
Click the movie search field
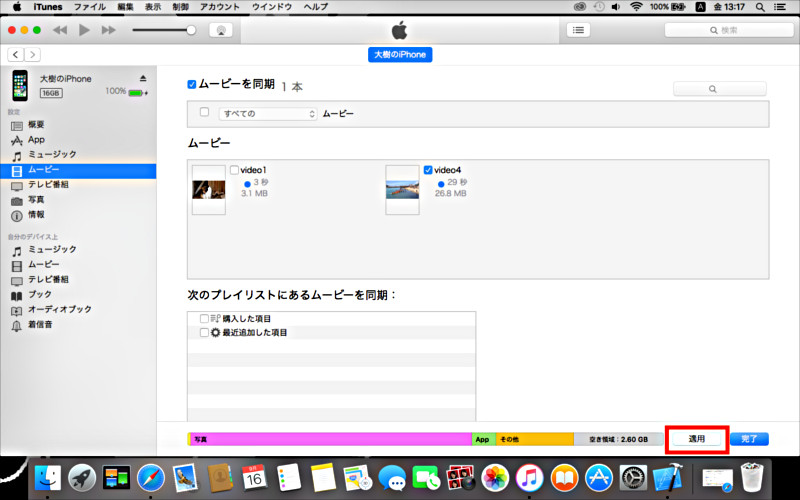point(720,89)
